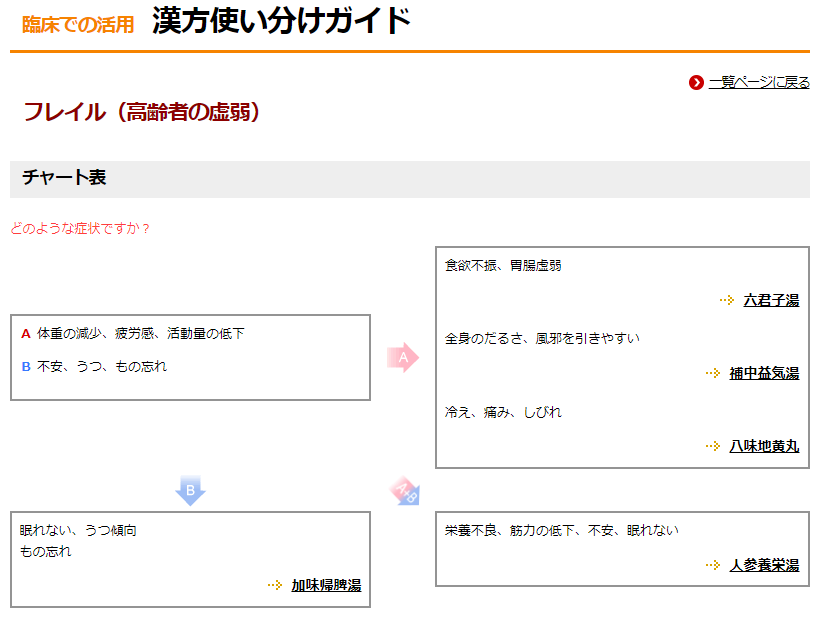
Task: Click the フレイル（高齢者の虚弱） heading
Action: tap(142, 112)
